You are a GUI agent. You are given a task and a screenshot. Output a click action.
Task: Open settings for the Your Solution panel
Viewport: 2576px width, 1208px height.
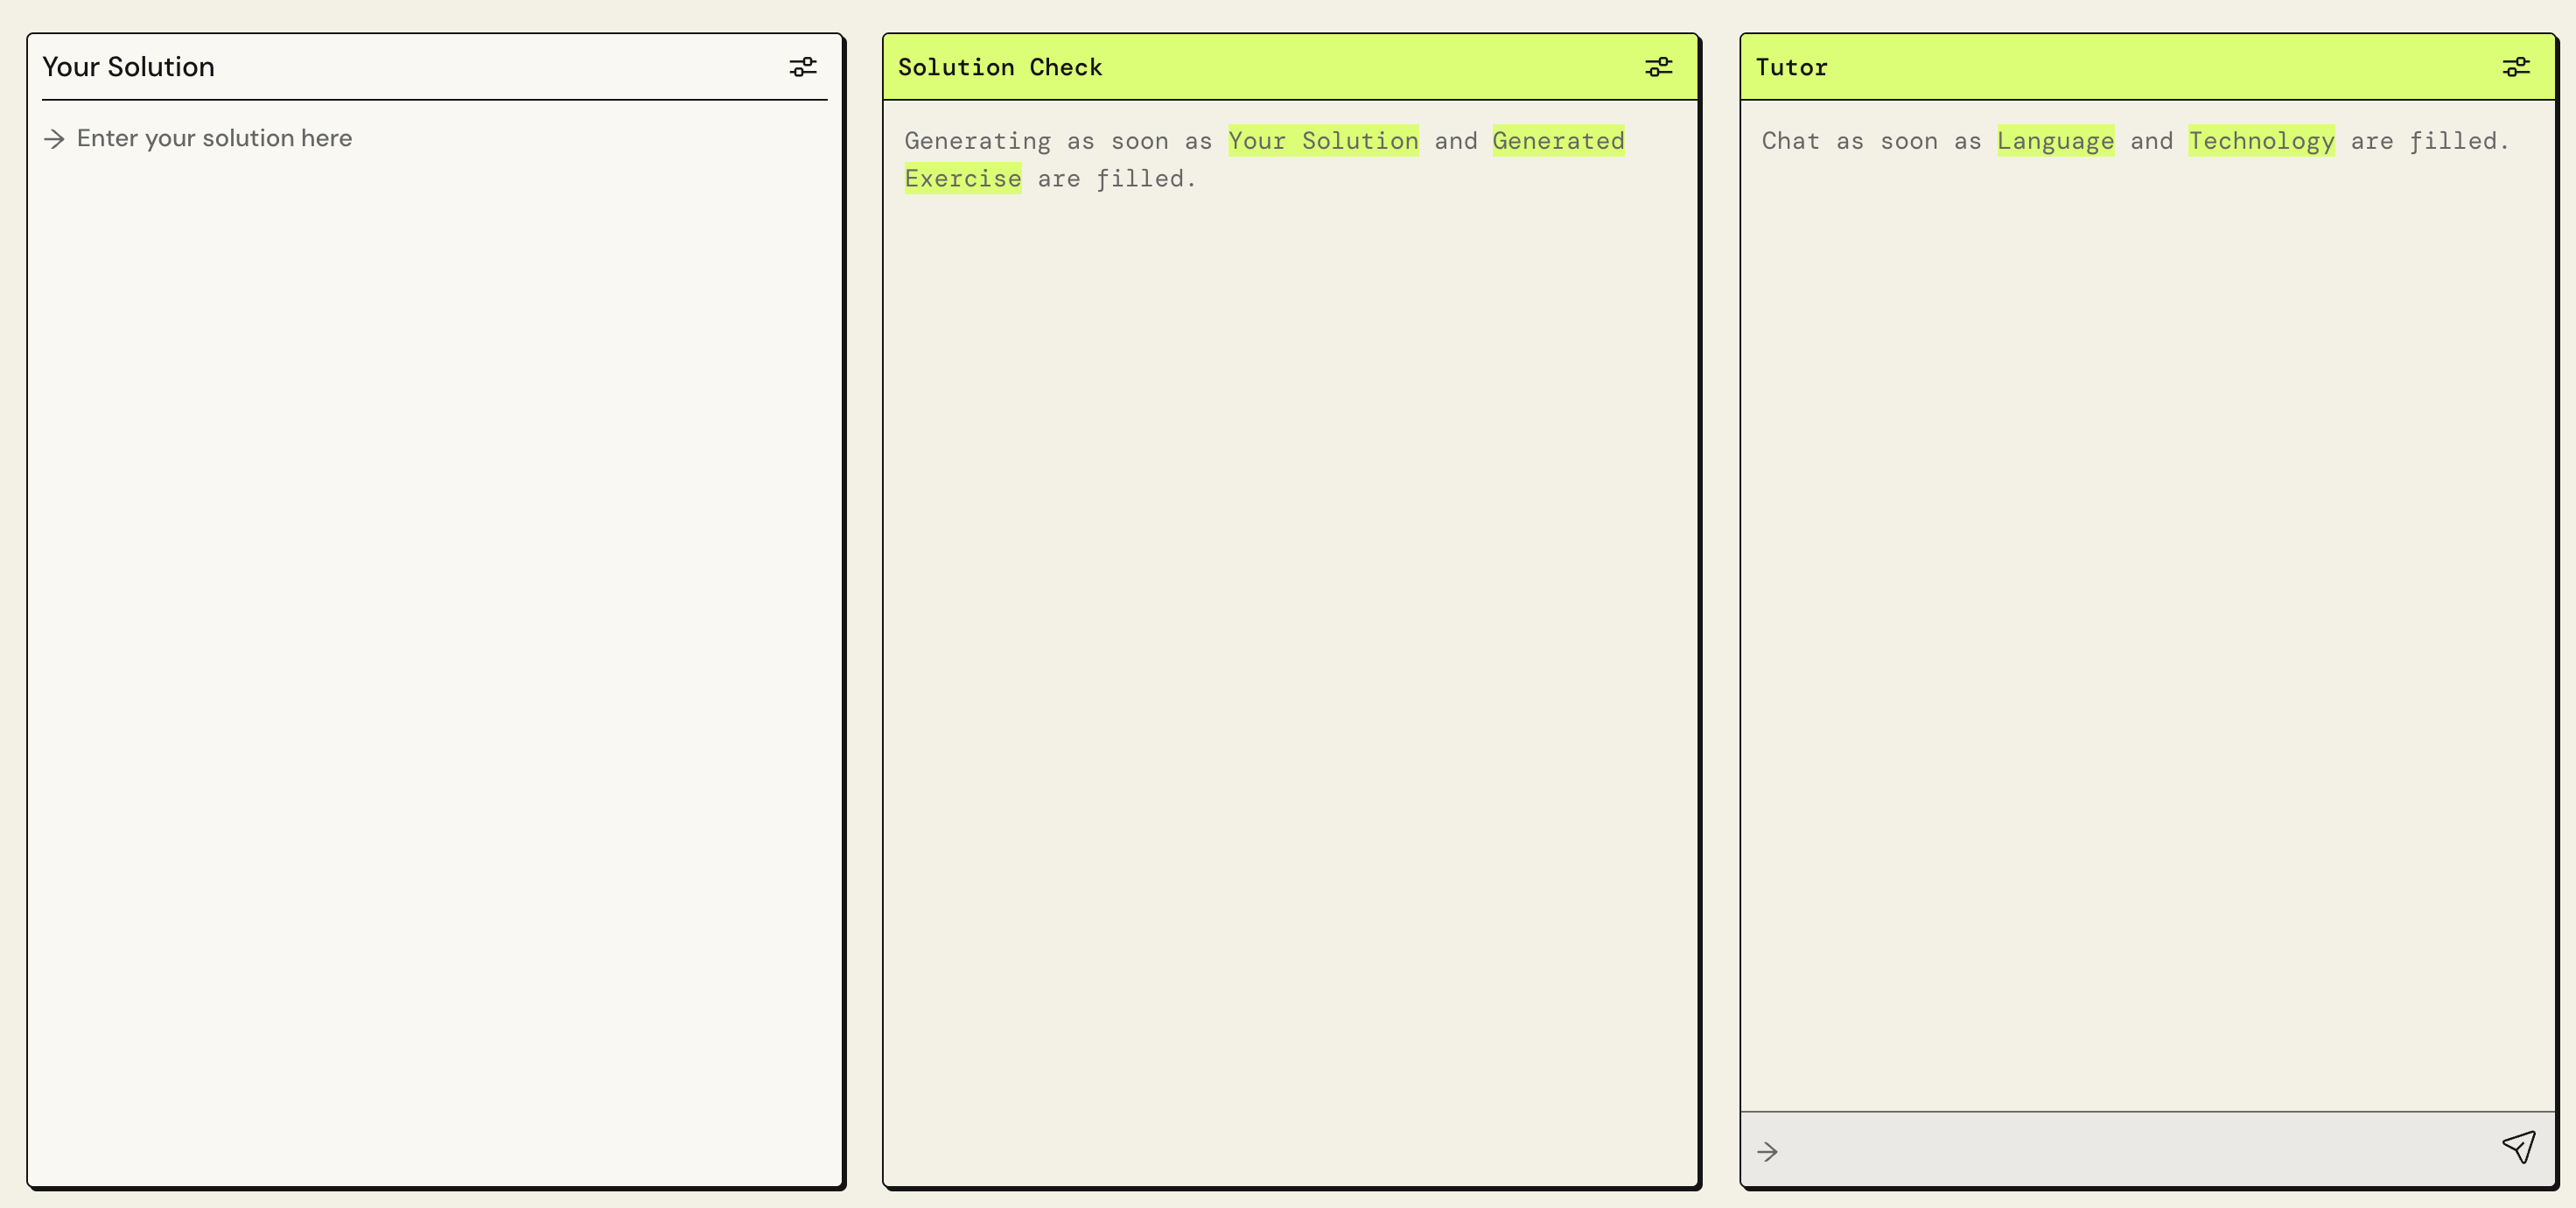tap(803, 66)
